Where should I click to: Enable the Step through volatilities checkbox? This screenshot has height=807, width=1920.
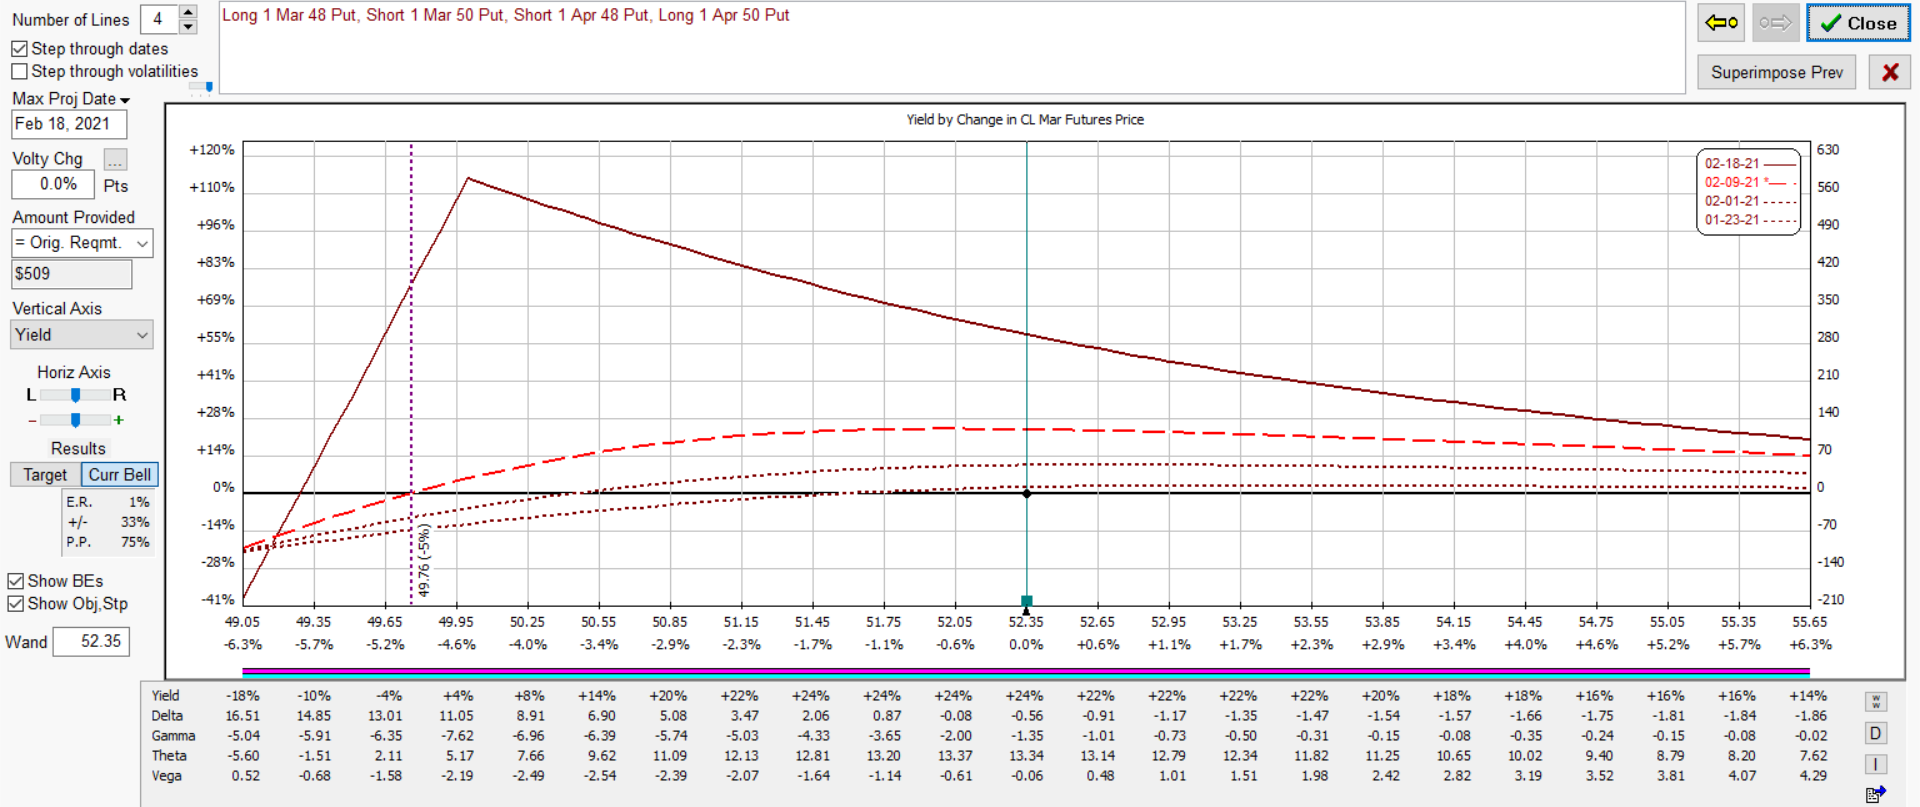pyautogui.click(x=19, y=71)
